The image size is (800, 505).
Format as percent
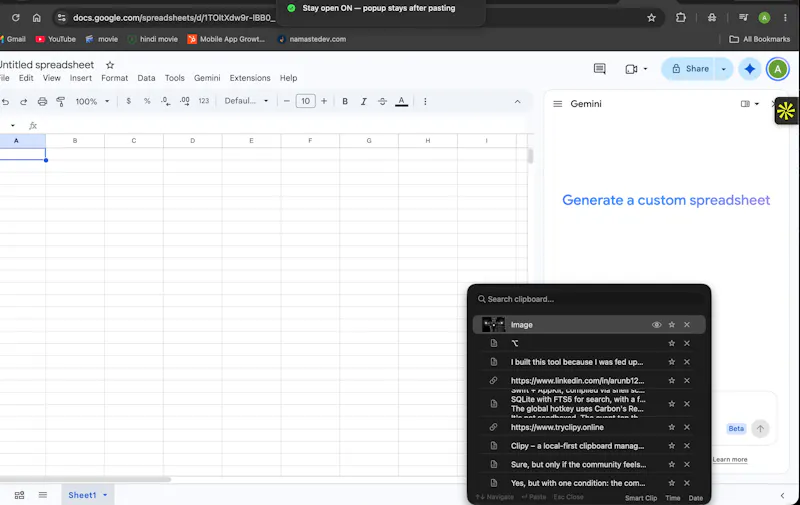tap(147, 102)
